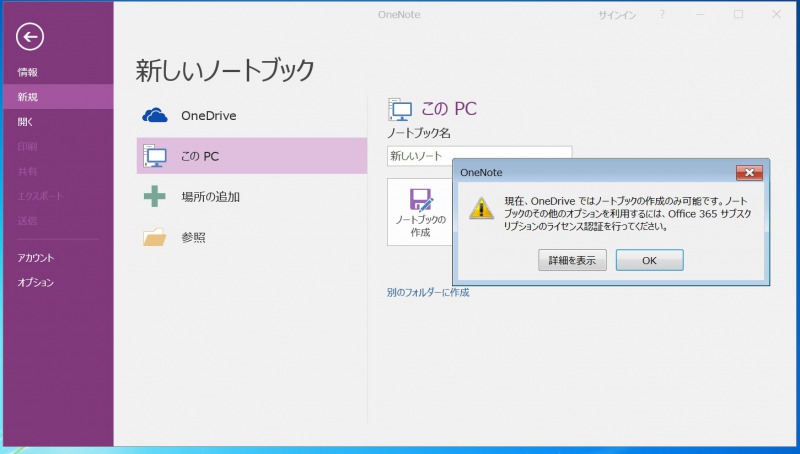Image resolution: width=800 pixels, height=454 pixels.
Task: Open help with the question mark
Action: (x=662, y=15)
